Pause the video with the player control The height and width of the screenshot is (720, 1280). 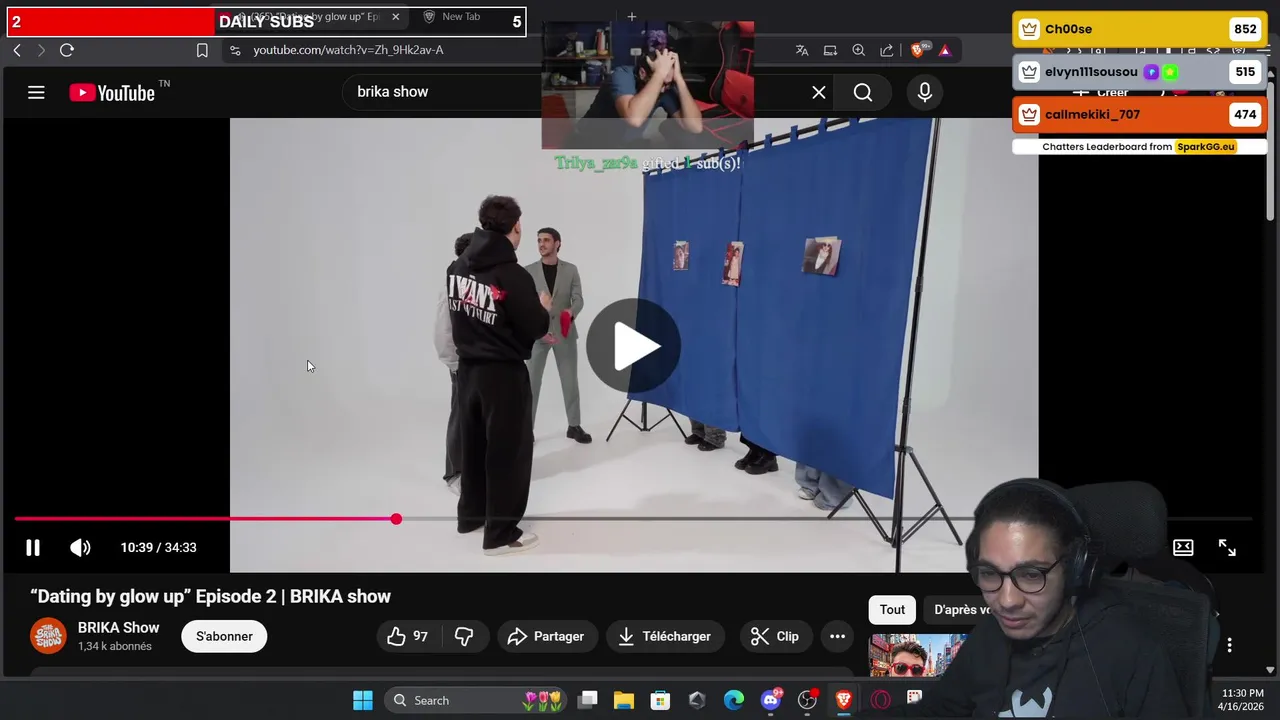pos(33,548)
